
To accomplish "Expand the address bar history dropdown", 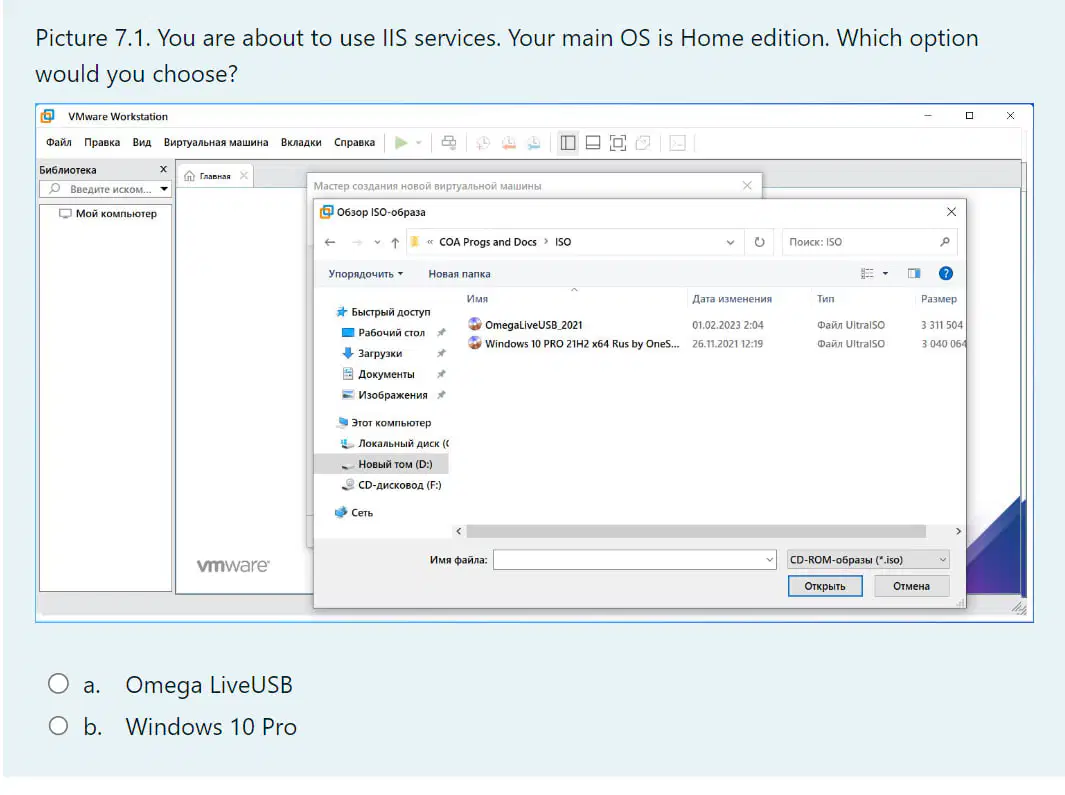I will [730, 242].
